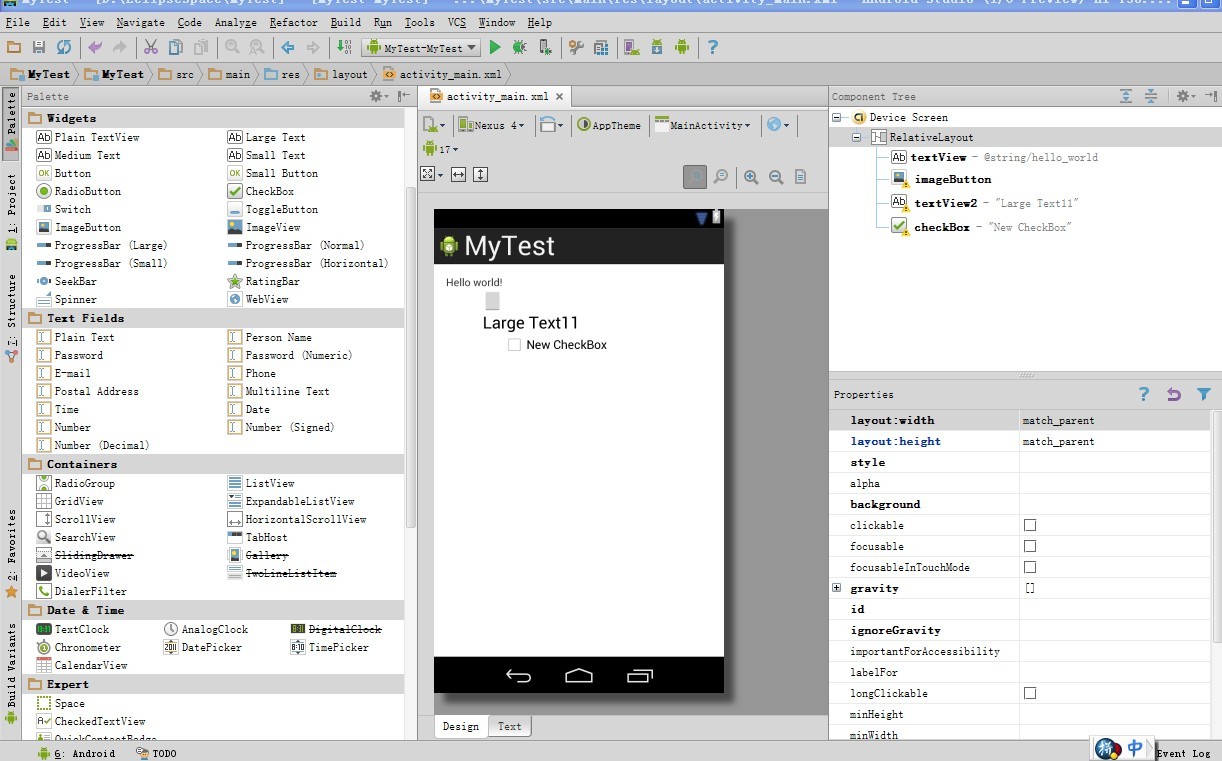Open the Android Device Monitor icon
This screenshot has height=761, width=1222.
coord(682,47)
